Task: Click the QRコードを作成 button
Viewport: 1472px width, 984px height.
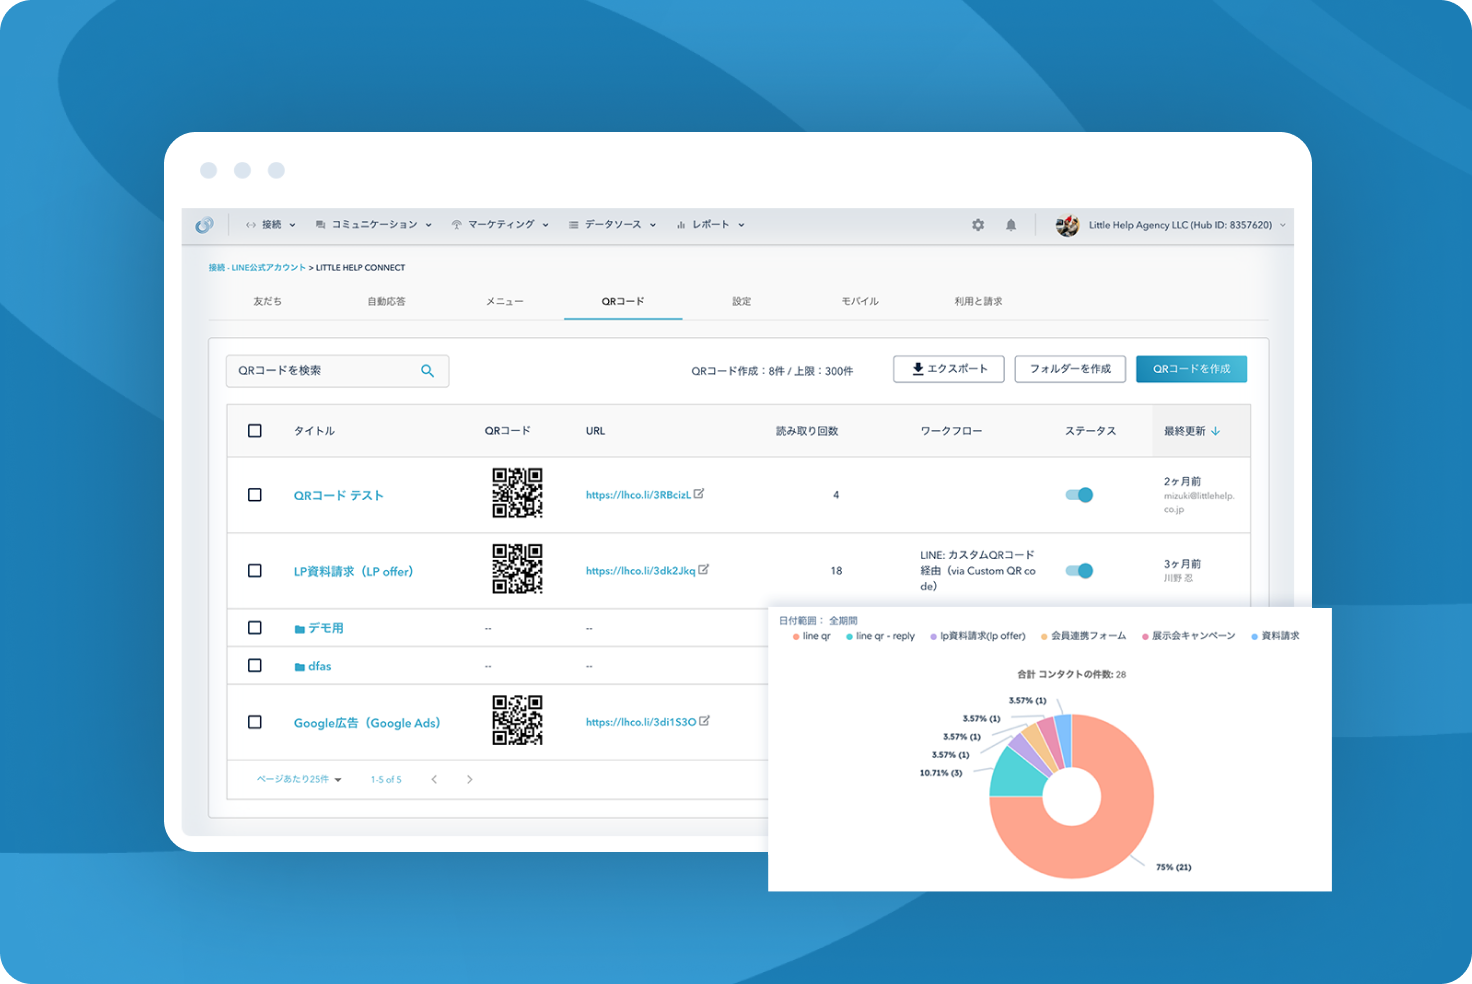Action: 1191,369
